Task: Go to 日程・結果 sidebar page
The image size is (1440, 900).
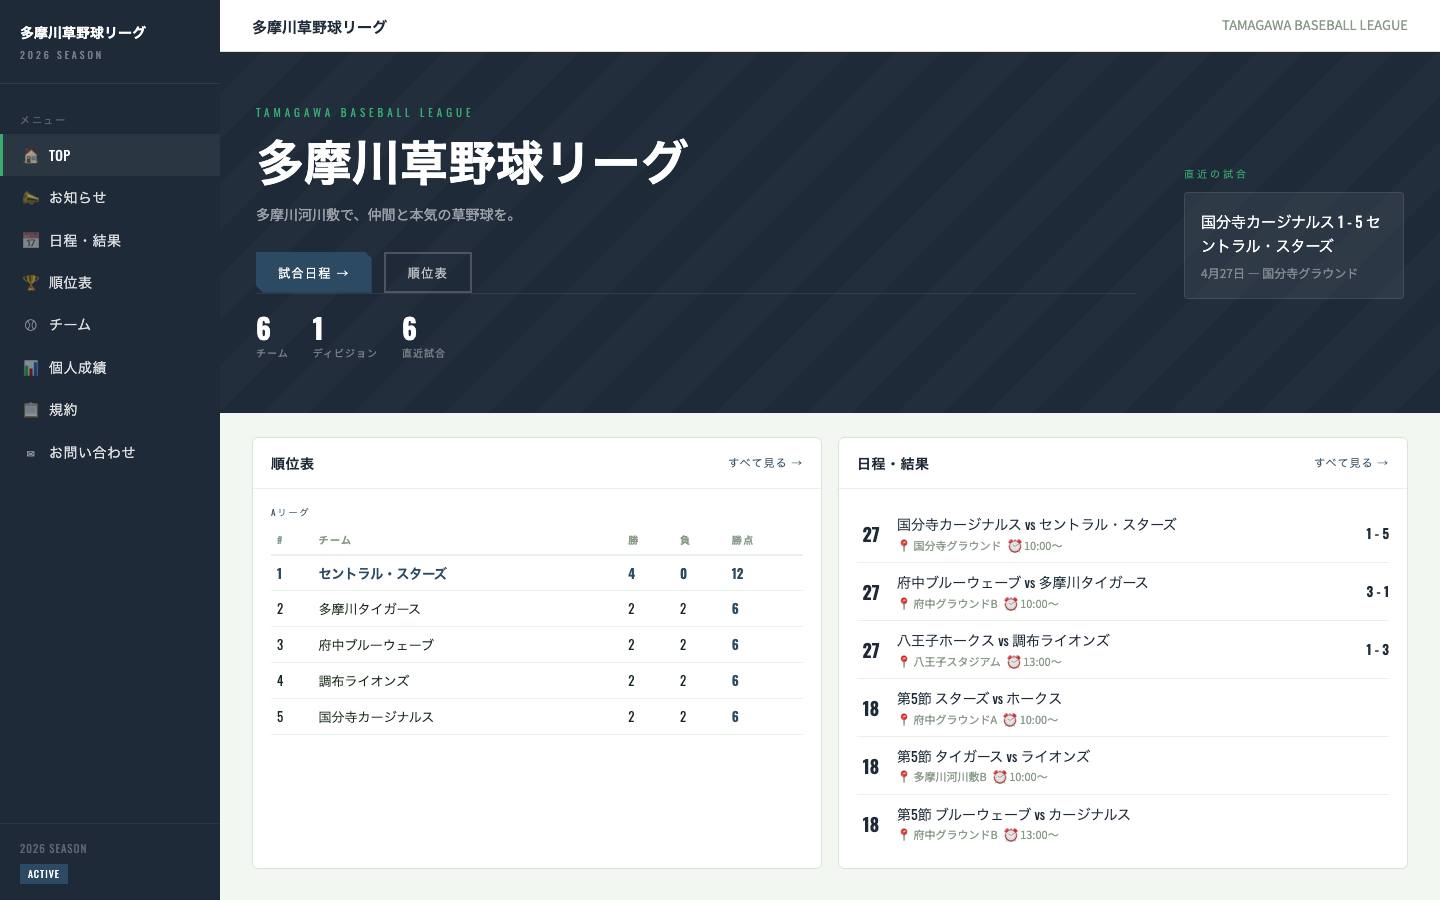Action: click(110, 240)
